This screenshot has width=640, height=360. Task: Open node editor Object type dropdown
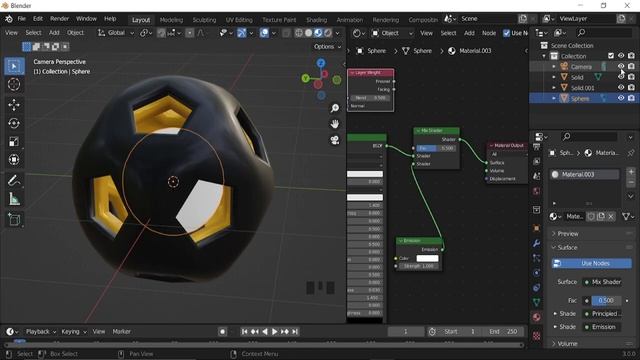(x=392, y=33)
